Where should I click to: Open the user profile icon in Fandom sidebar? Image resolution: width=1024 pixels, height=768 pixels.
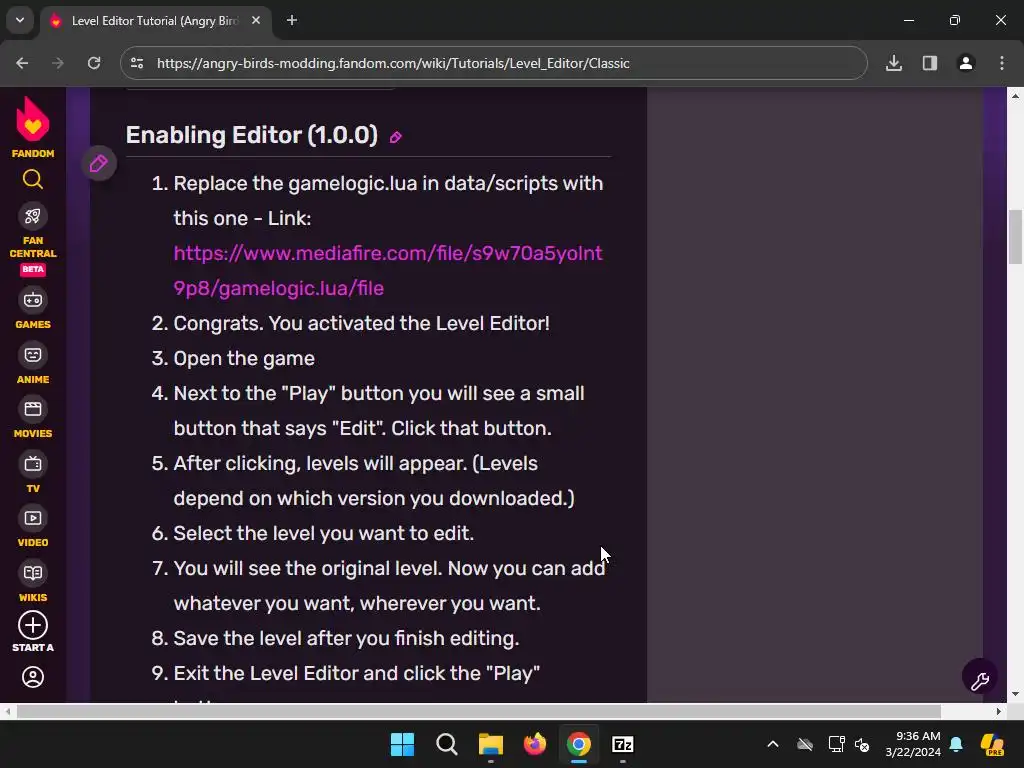33,677
